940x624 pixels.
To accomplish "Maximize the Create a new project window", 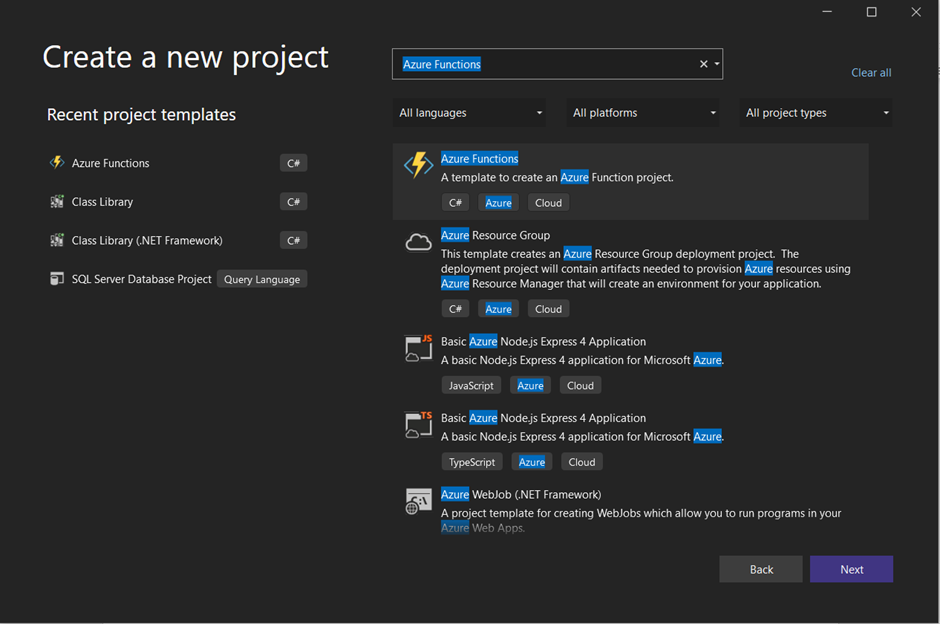I will [872, 12].
